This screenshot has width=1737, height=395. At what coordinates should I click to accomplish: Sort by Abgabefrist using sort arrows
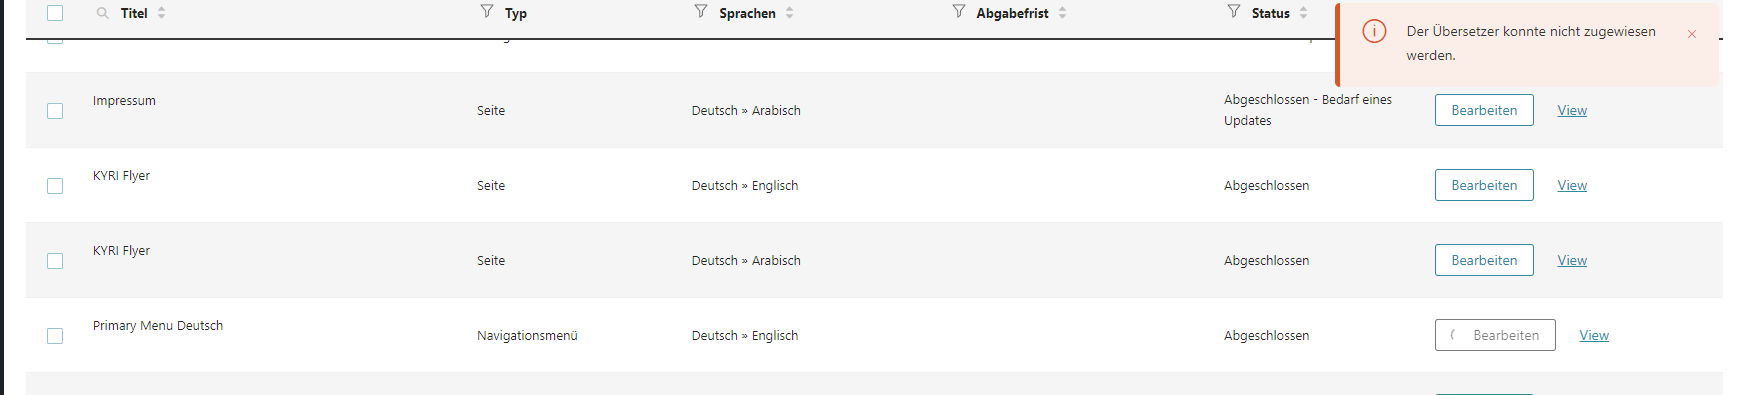1063,13
